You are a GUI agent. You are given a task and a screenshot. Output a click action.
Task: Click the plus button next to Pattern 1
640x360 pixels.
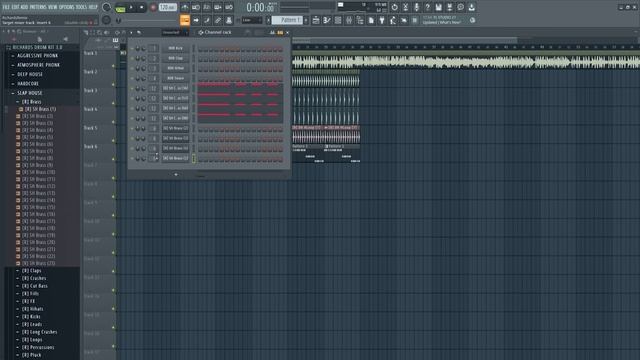pos(306,20)
